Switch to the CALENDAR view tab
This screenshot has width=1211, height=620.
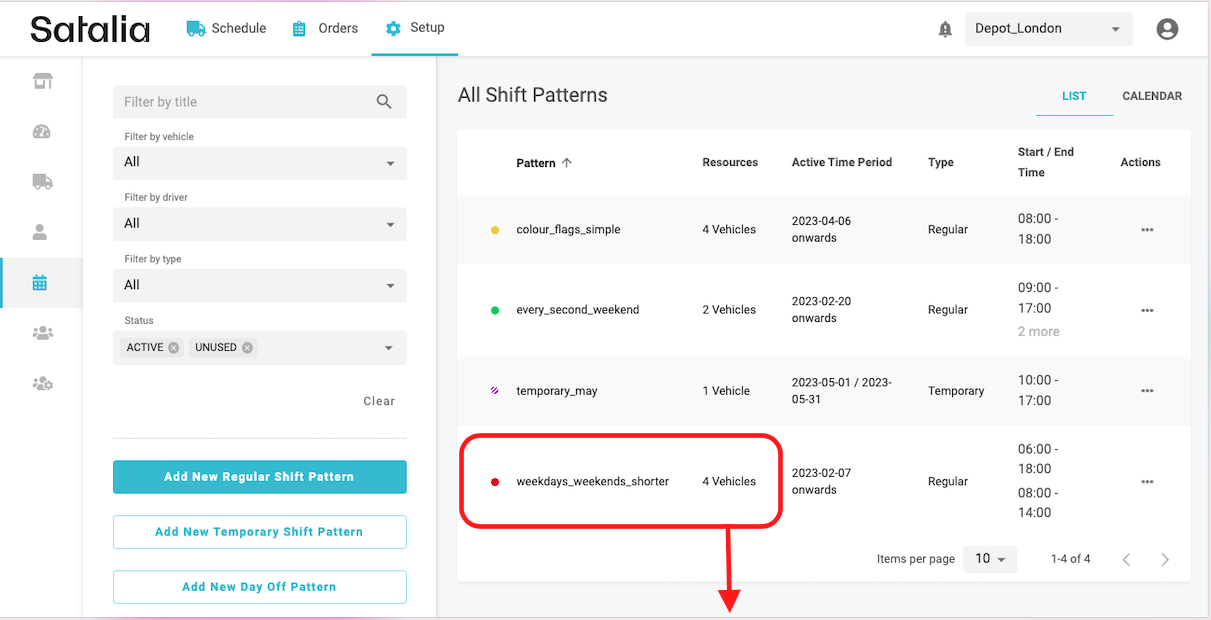1151,96
